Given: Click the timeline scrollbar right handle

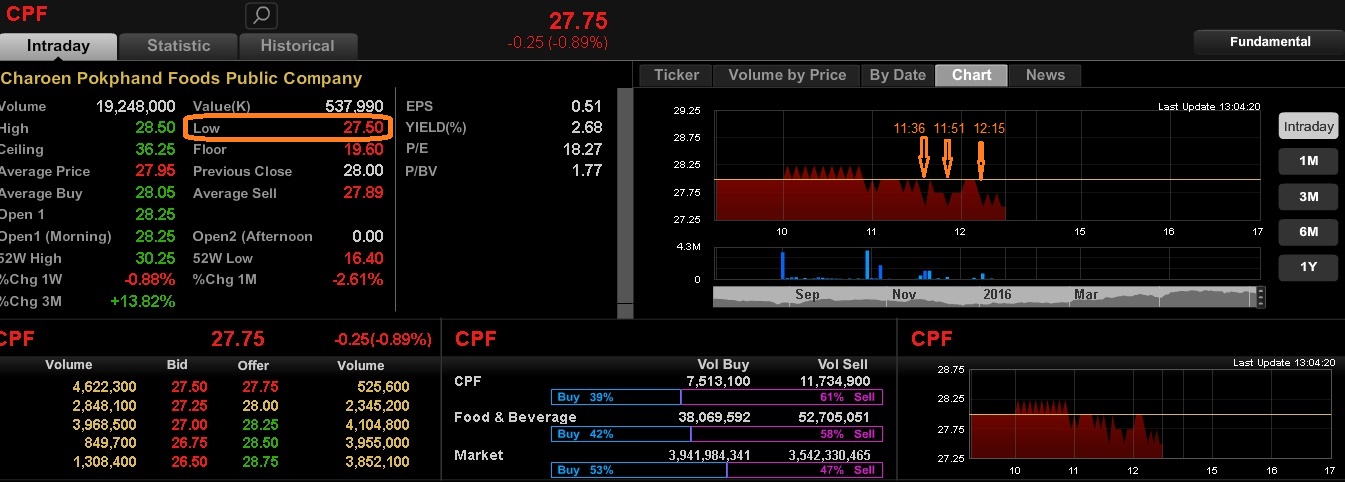Looking at the screenshot, I should pyautogui.click(x=1261, y=296).
